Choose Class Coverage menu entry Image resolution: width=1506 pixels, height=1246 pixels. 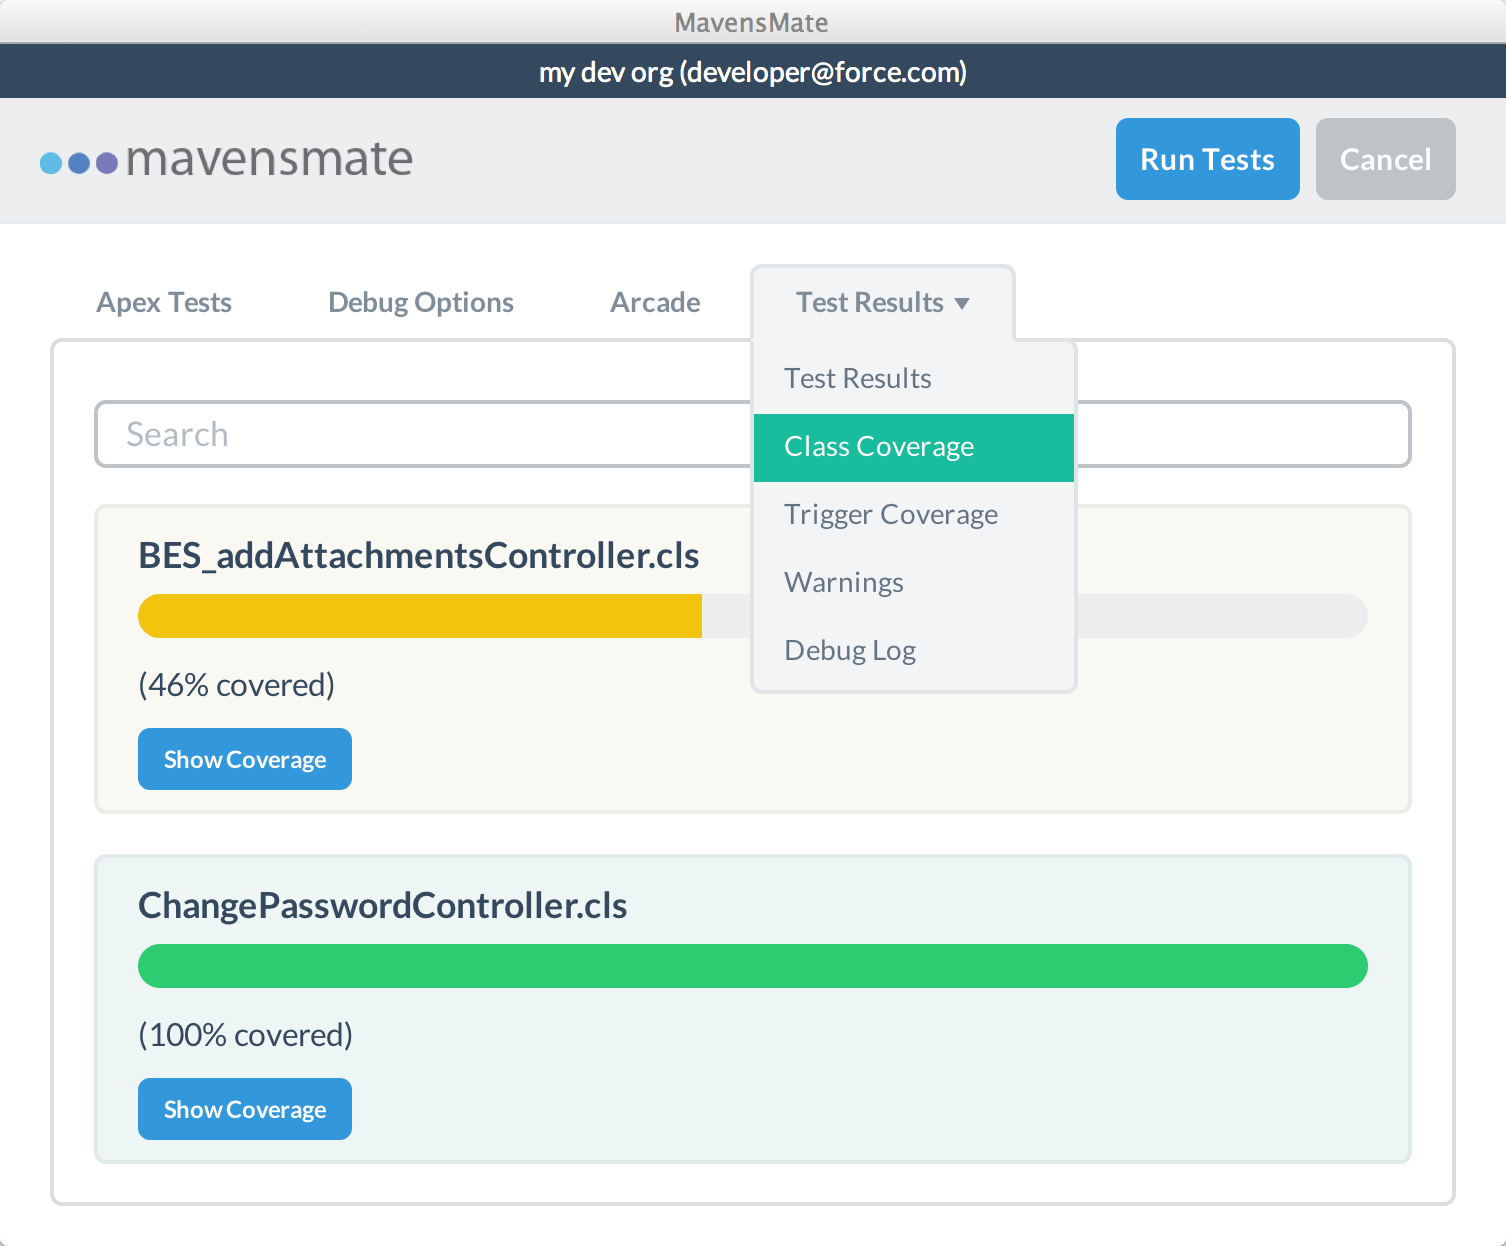914,447
